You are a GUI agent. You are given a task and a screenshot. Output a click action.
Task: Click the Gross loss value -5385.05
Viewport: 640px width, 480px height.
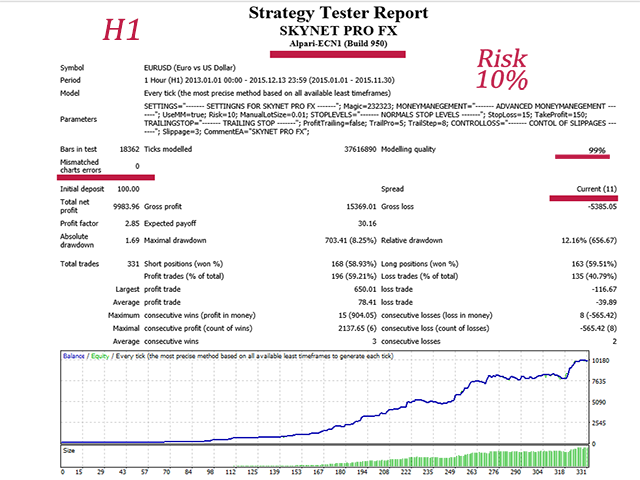602,207
